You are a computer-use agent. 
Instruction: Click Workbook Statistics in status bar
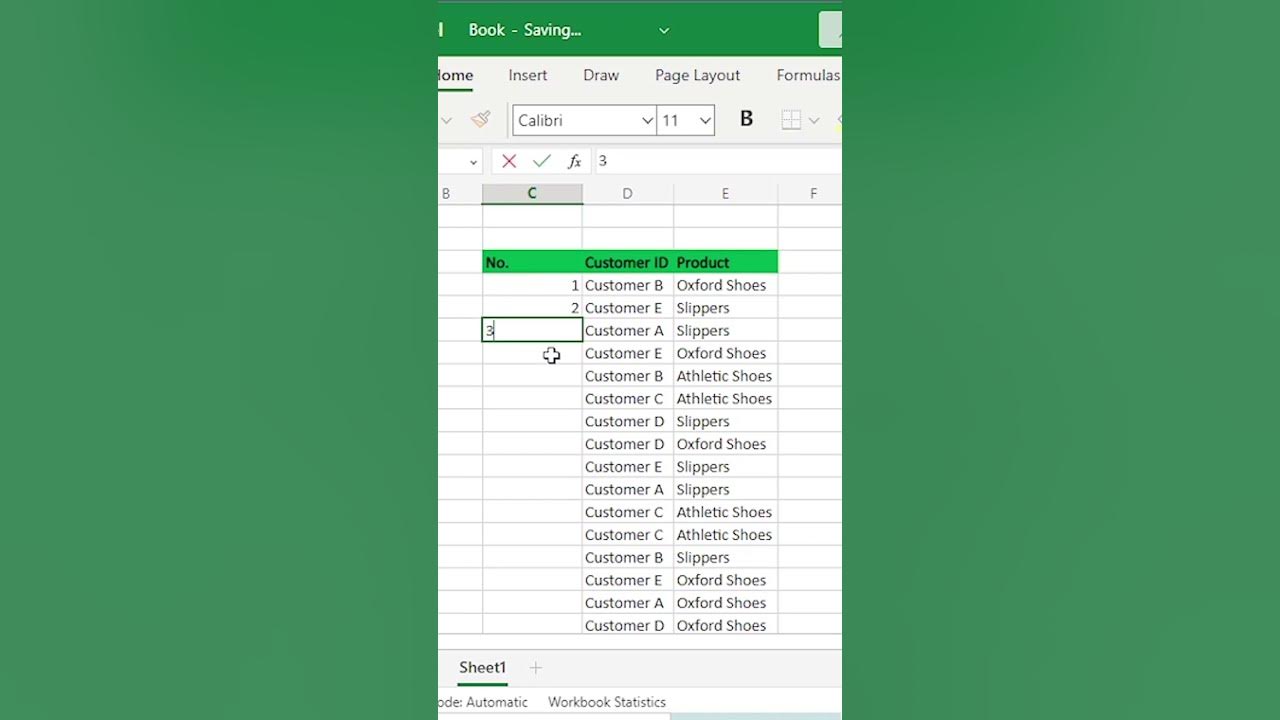point(606,702)
